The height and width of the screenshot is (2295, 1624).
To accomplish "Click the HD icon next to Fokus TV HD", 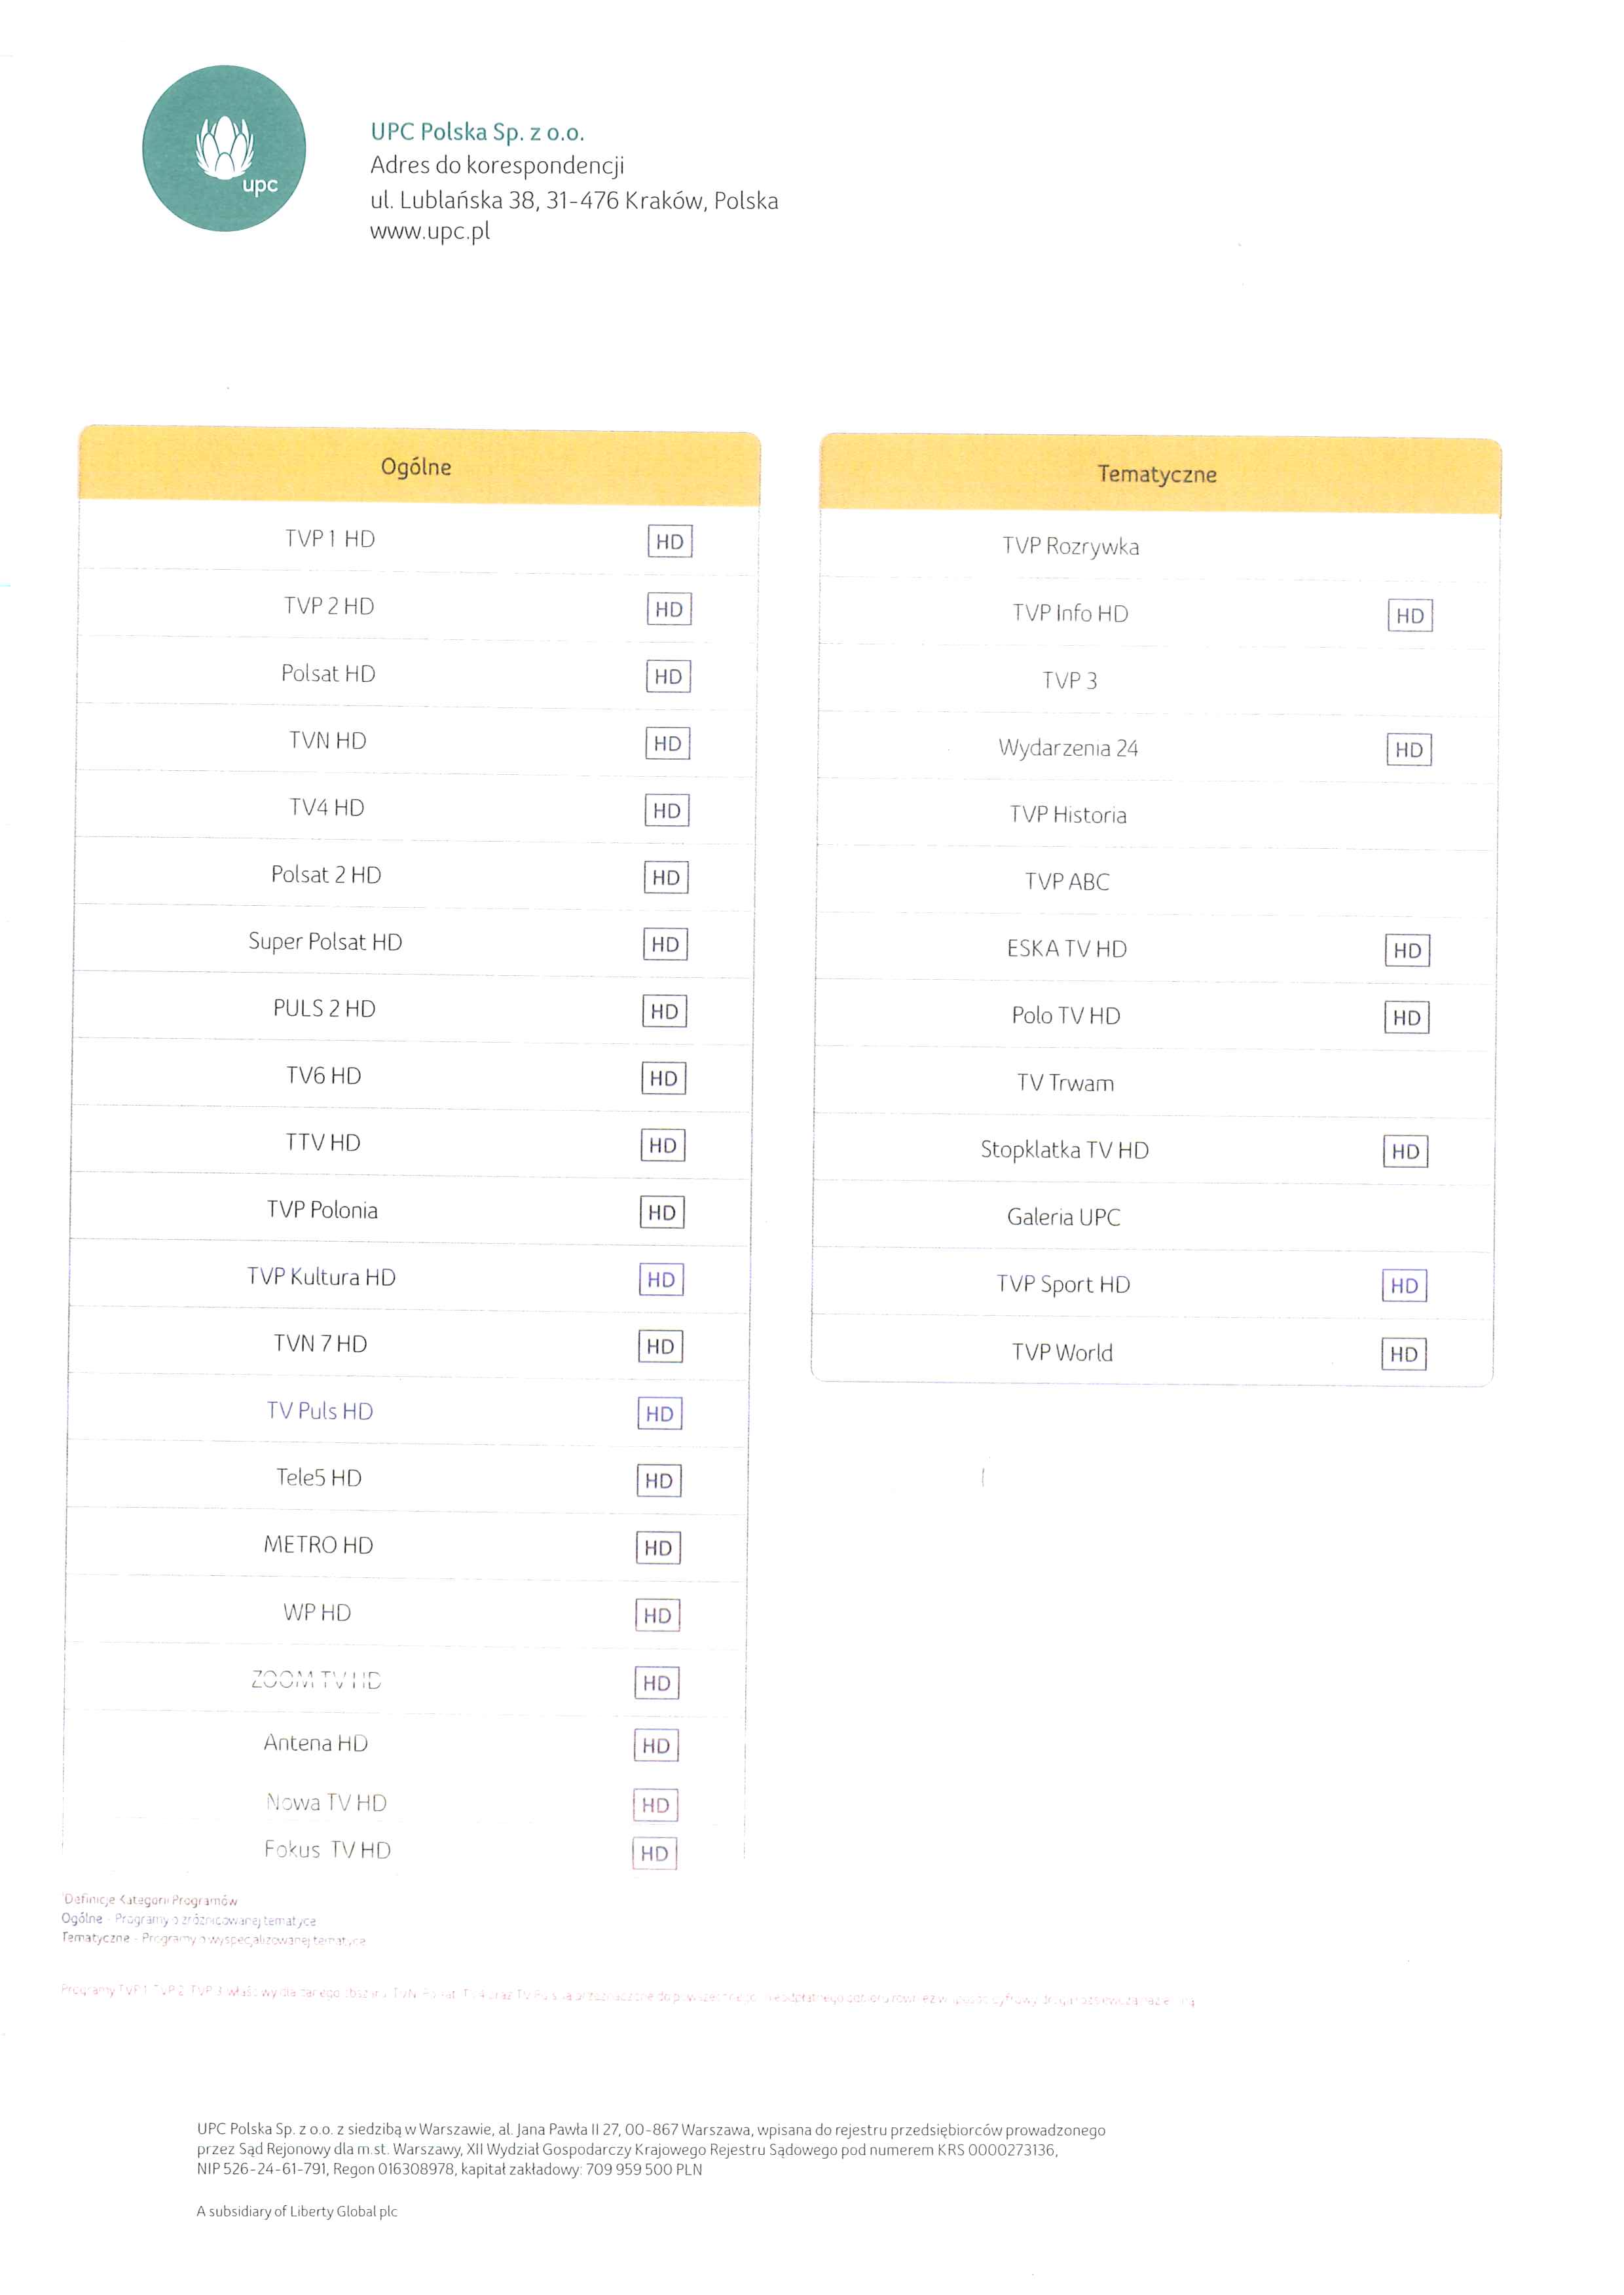I will point(655,1854).
